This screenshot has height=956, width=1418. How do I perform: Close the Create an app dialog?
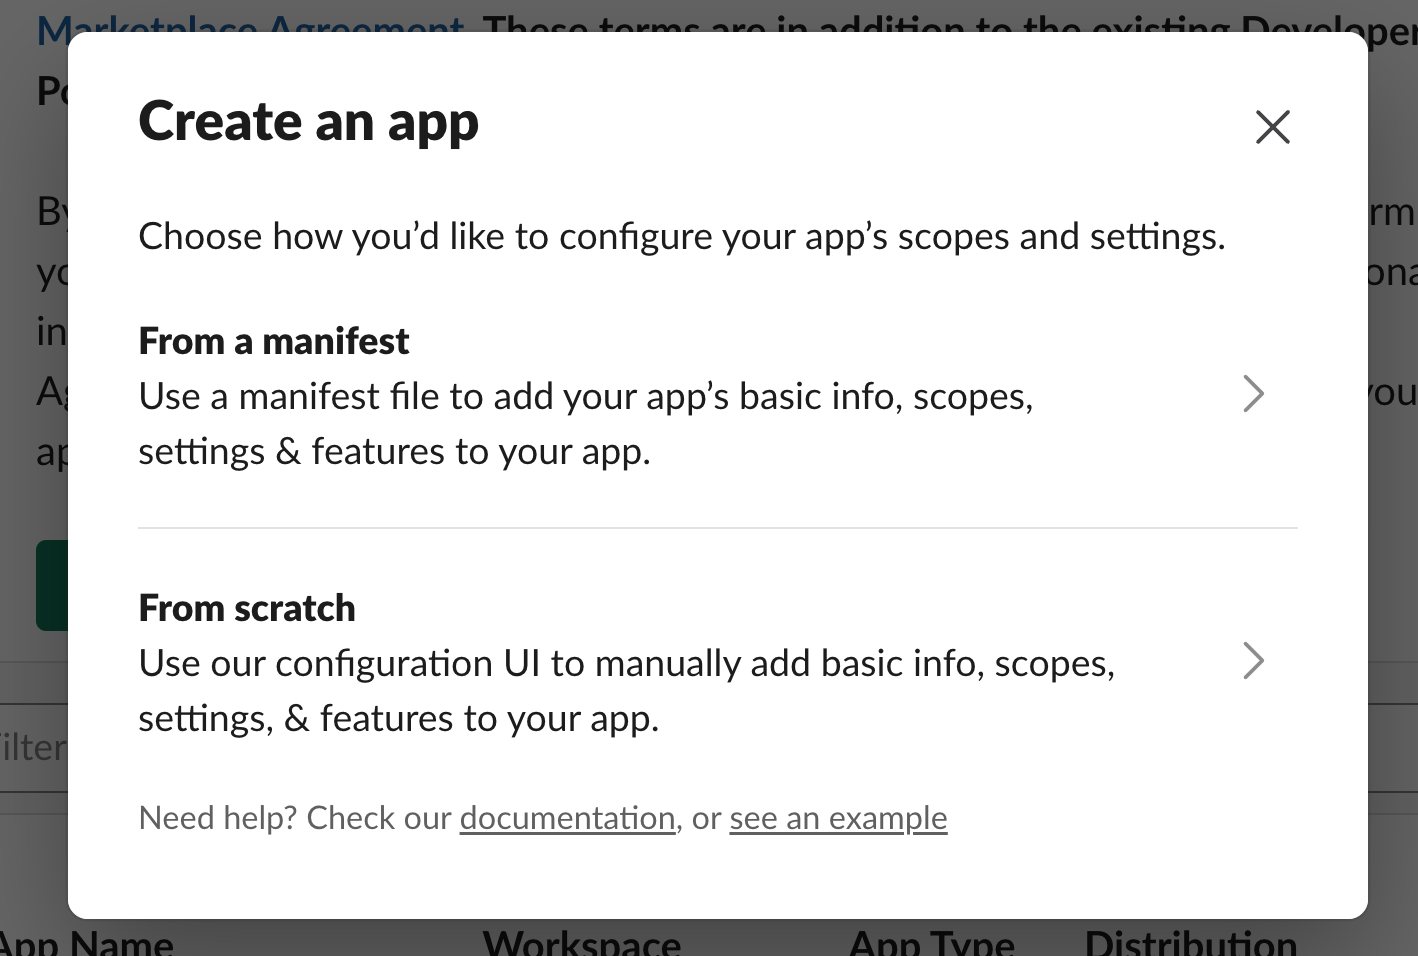[x=1272, y=127]
